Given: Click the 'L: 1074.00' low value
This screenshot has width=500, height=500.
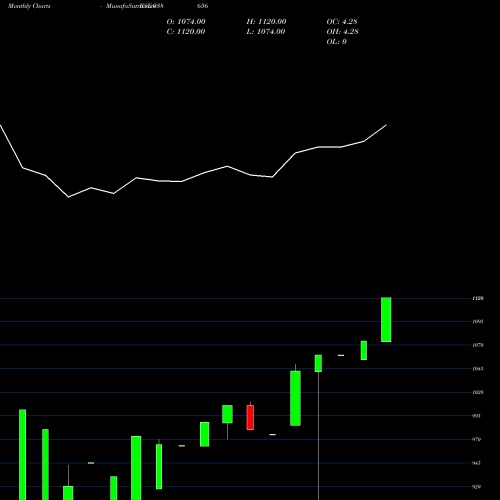Looking at the screenshot, I should [x=266, y=32].
